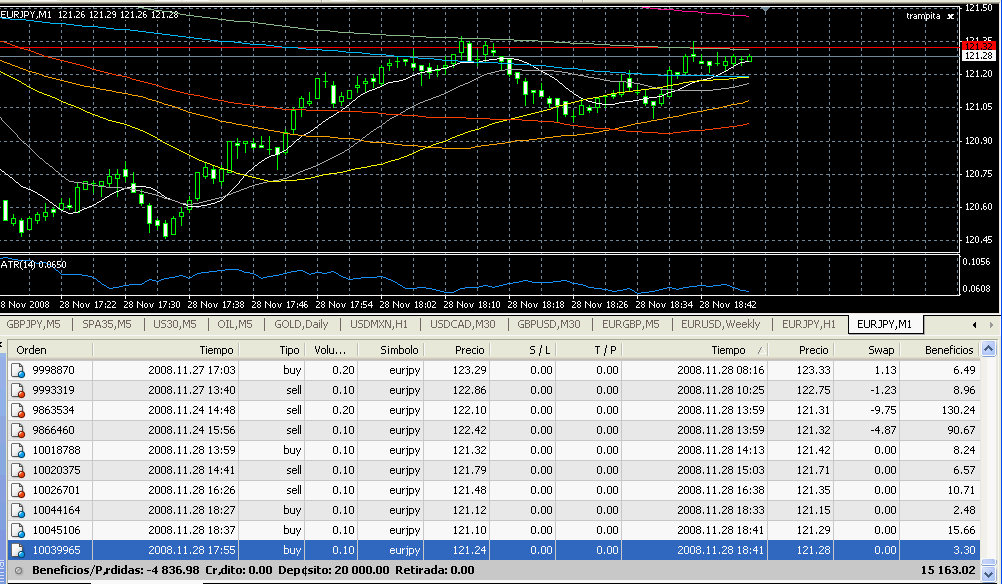Sort by the Swap column header
Screen dimensions: 1002x584
[x=867, y=350]
